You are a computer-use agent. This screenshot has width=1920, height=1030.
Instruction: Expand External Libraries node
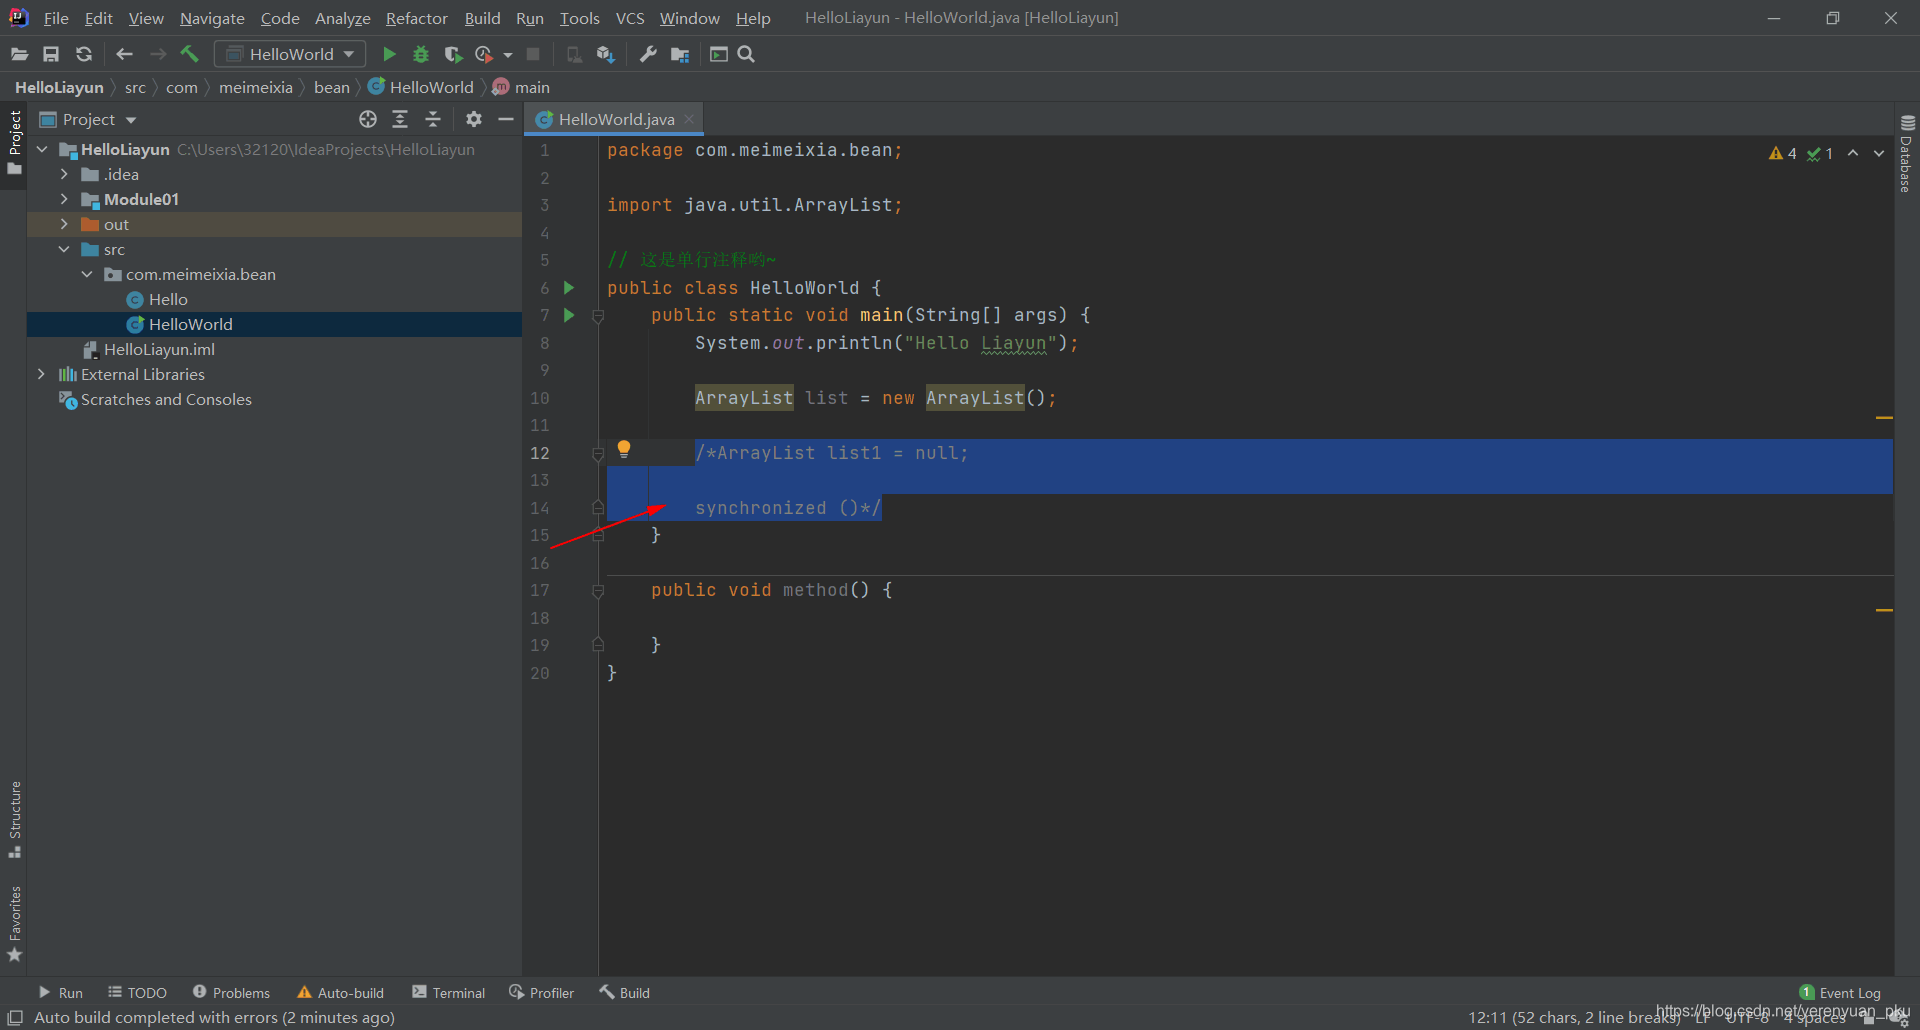point(41,374)
